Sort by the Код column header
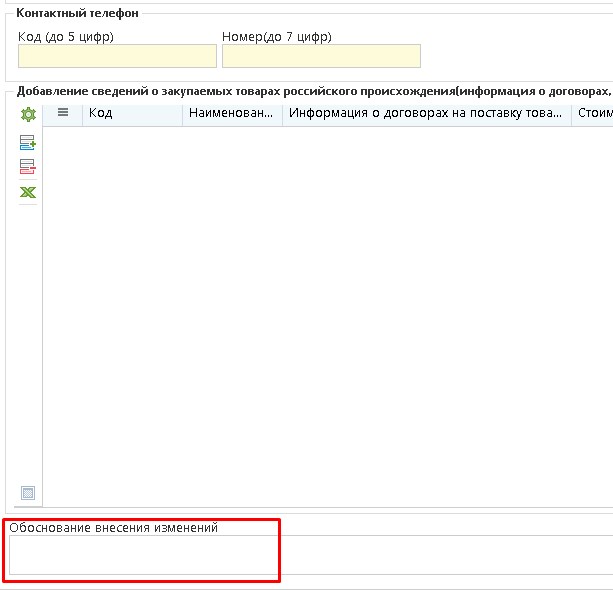The image size is (613, 590). click(132, 114)
